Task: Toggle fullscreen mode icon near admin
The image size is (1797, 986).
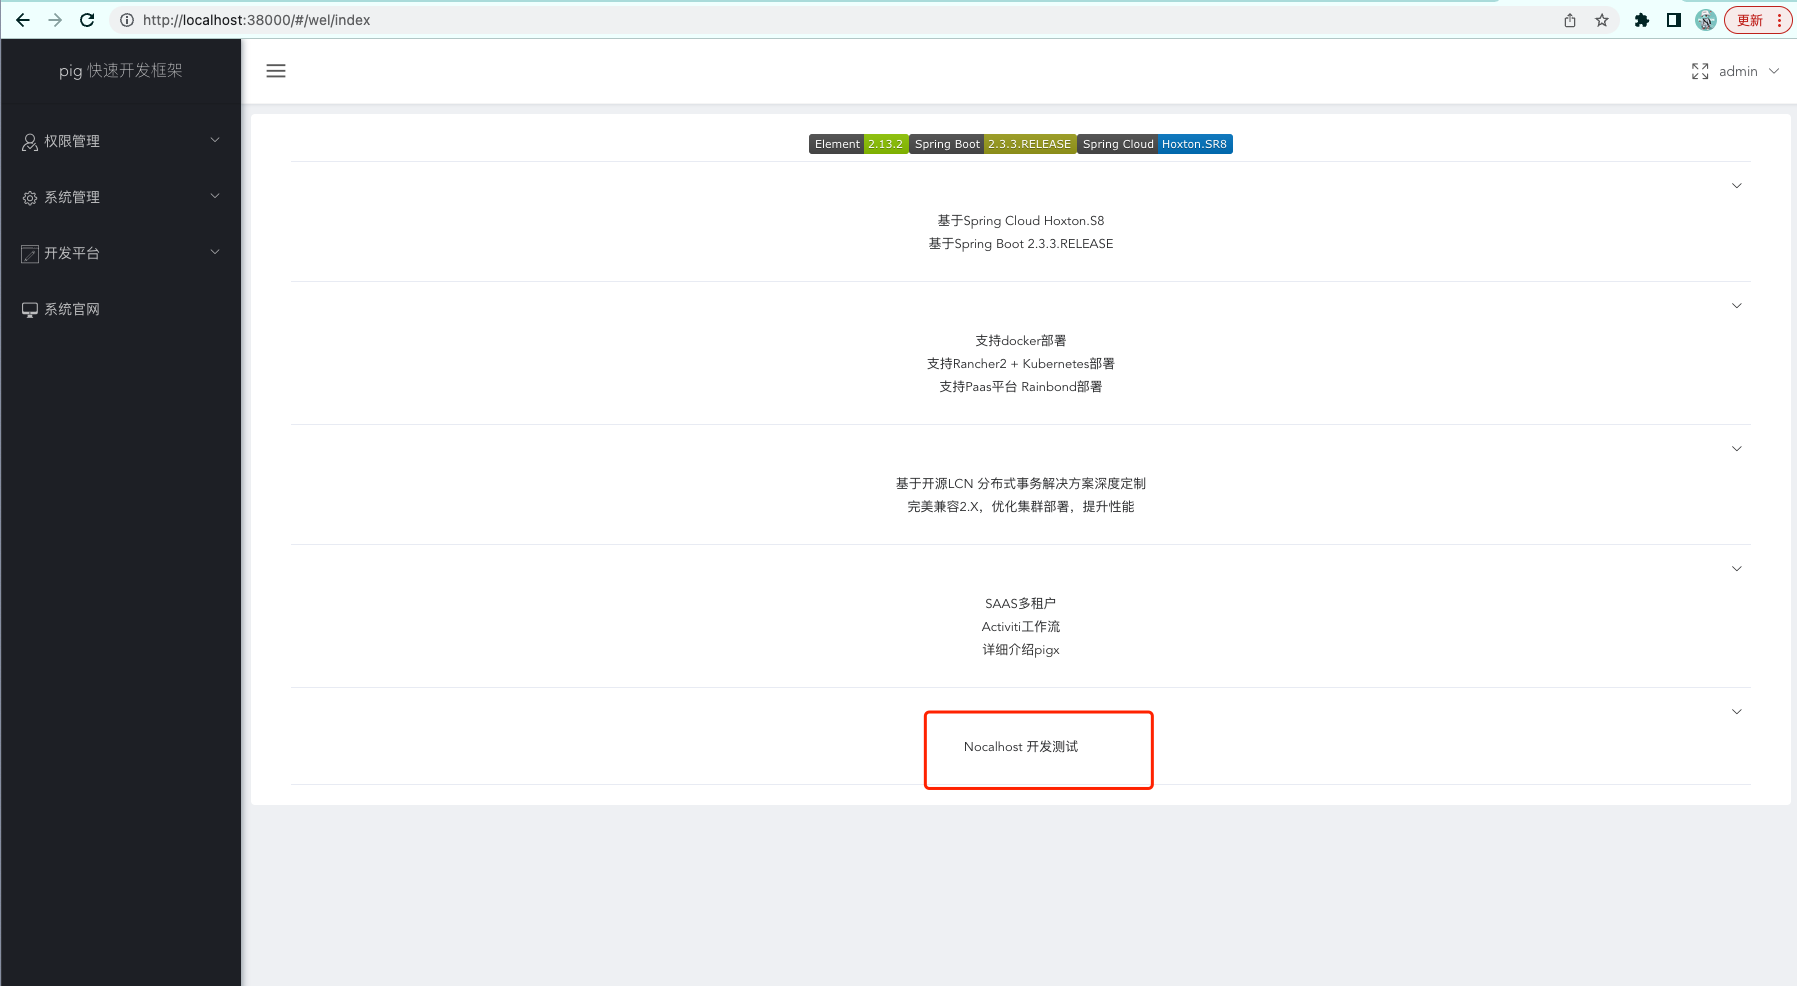Action: coord(1700,71)
